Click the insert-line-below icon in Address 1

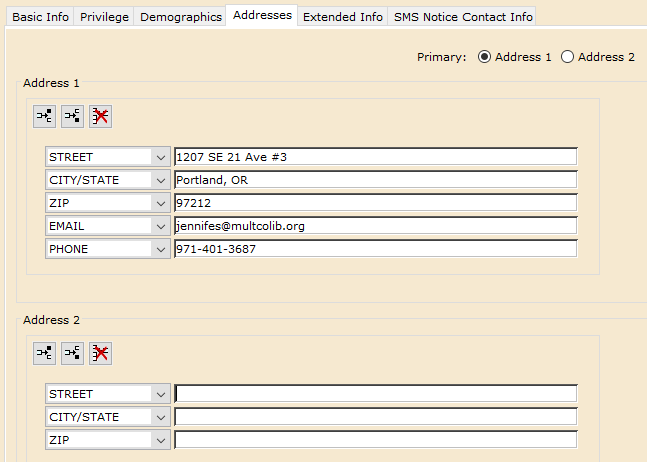point(72,117)
